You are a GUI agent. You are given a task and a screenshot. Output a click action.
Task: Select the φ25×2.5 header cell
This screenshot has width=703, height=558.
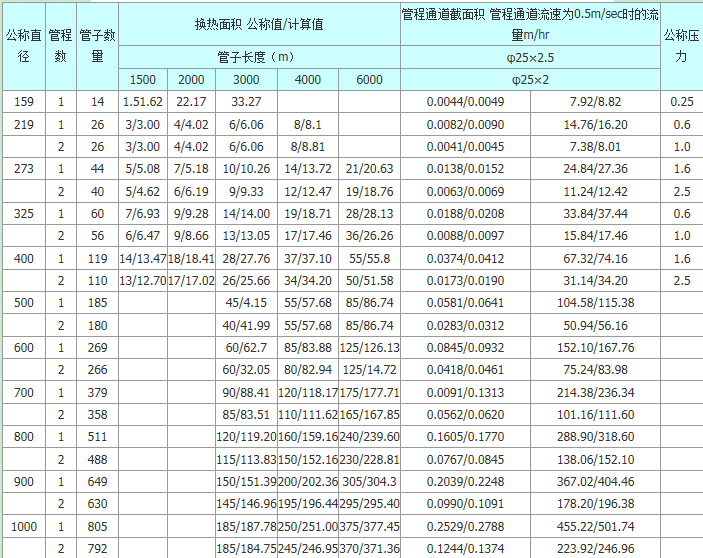tap(530, 56)
